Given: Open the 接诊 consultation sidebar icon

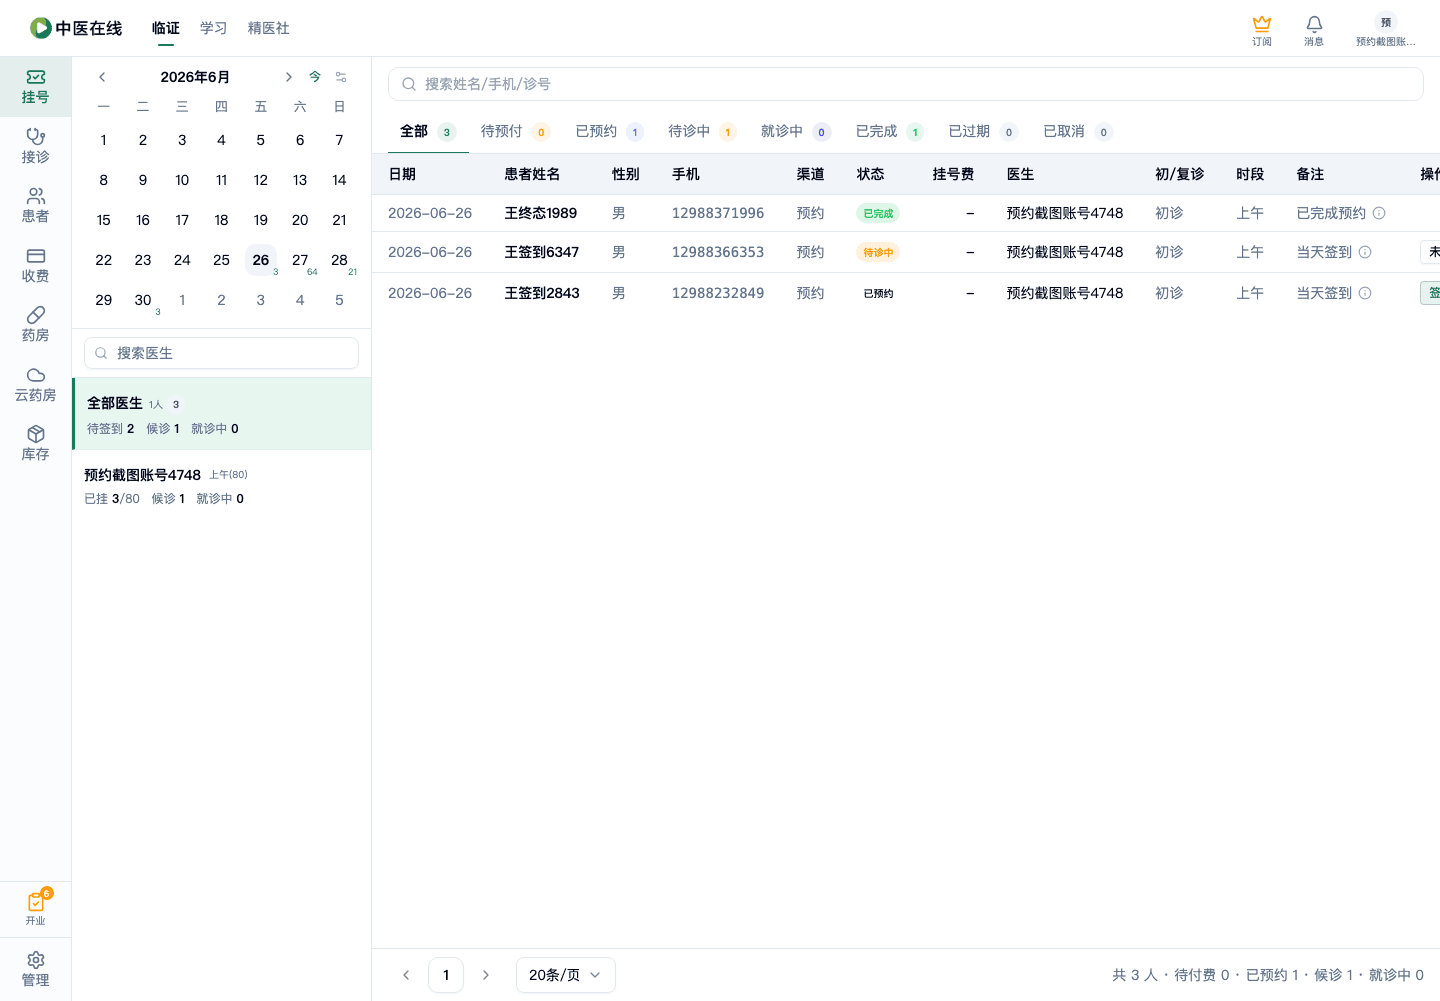Looking at the screenshot, I should 35,146.
